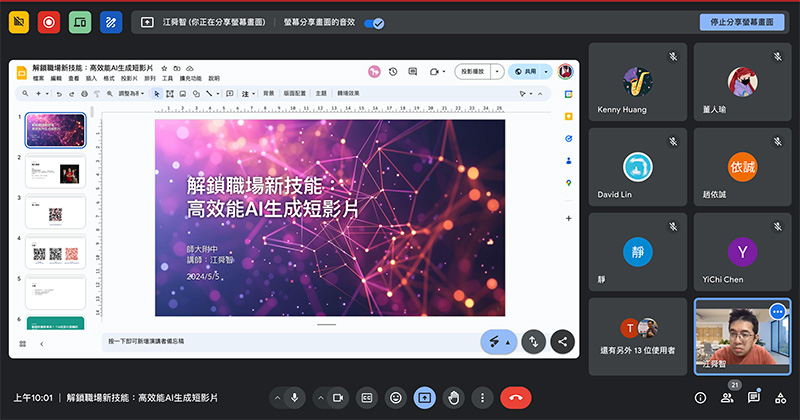Select the text box tool
Screen dimensions: 800x420
pyautogui.click(x=170, y=94)
